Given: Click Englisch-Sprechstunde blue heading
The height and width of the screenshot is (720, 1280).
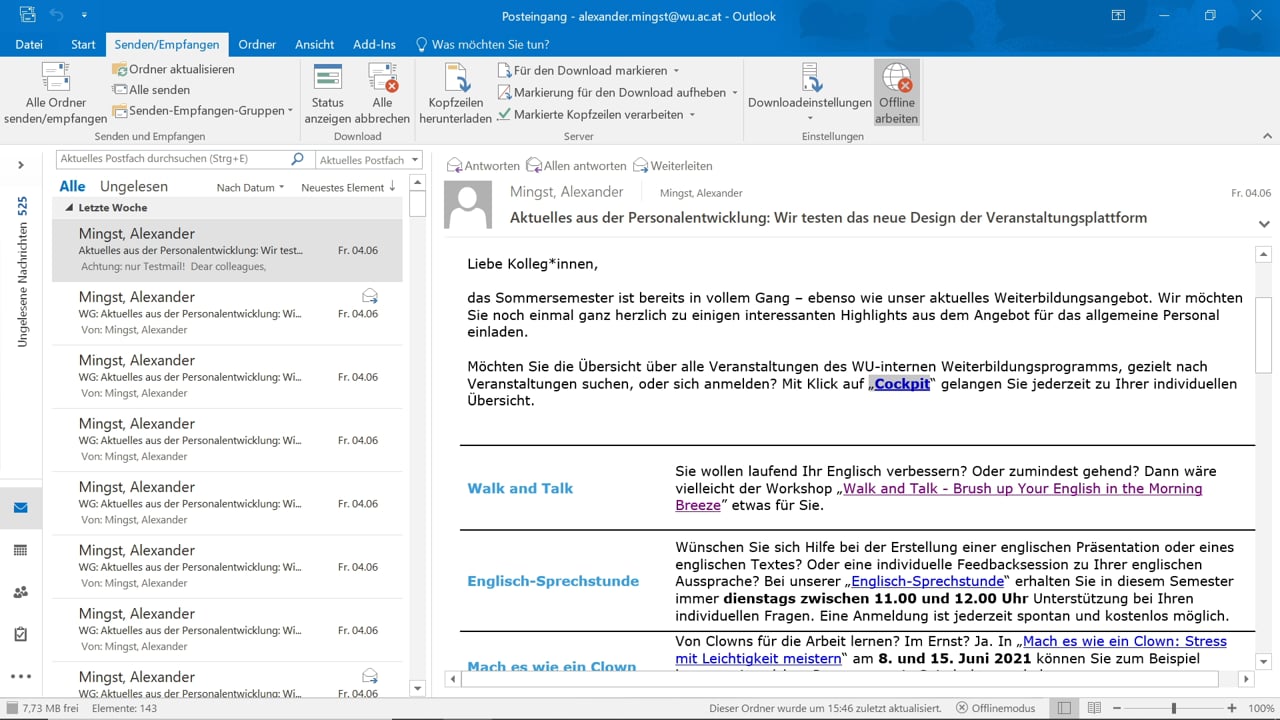Looking at the screenshot, I should tap(553, 581).
